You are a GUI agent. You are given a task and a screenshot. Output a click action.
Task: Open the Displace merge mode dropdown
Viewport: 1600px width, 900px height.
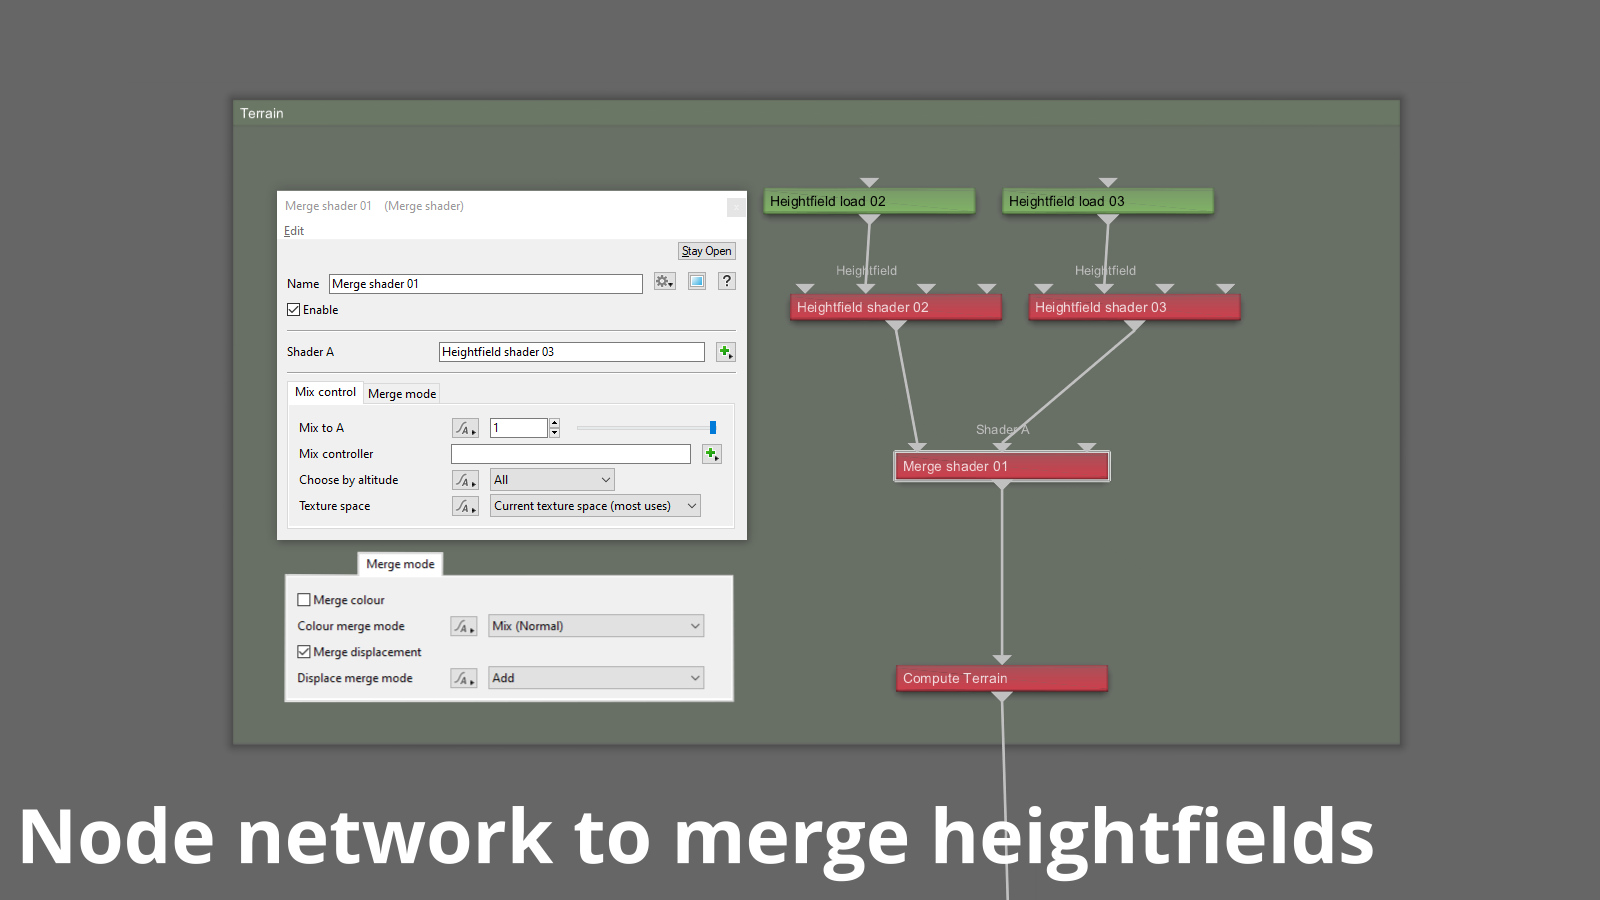[x=596, y=678]
